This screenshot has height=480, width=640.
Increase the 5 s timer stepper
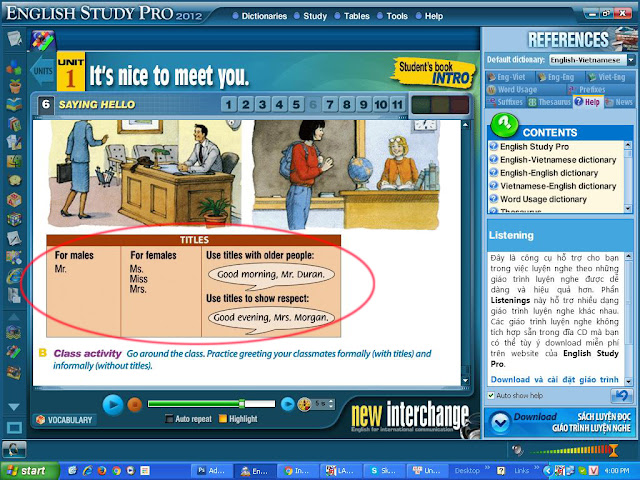[x=331, y=401]
